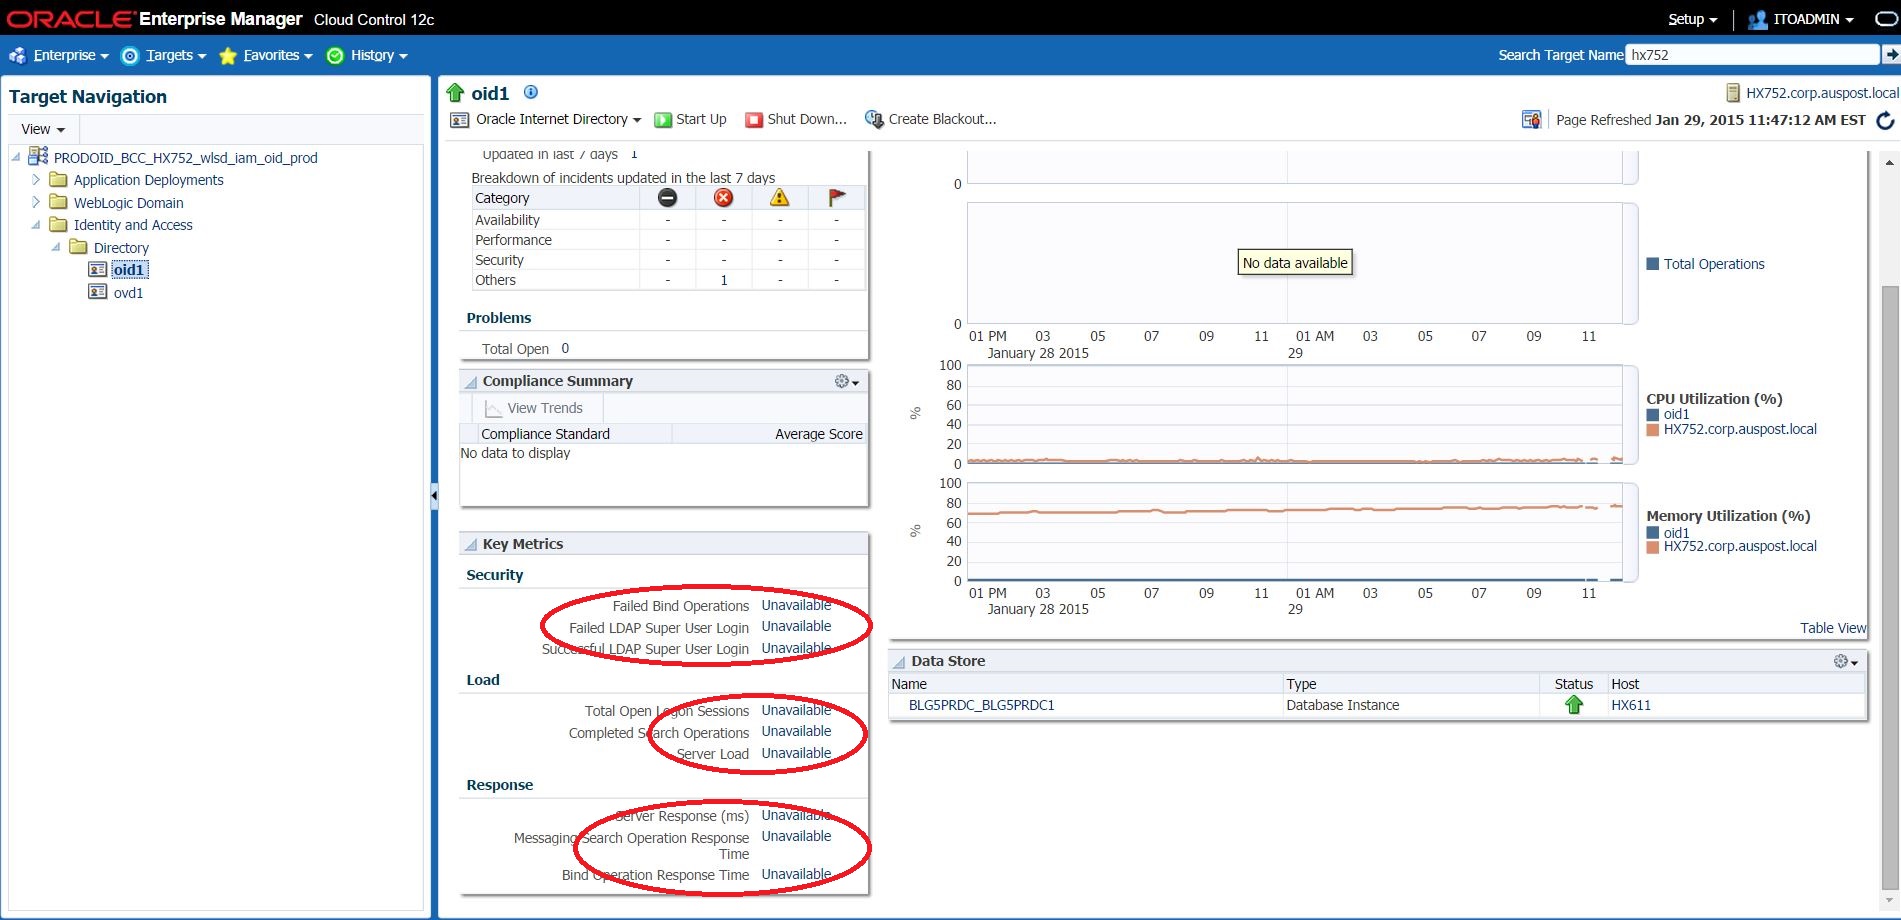Click the Search Target Name input field

[x=1751, y=55]
